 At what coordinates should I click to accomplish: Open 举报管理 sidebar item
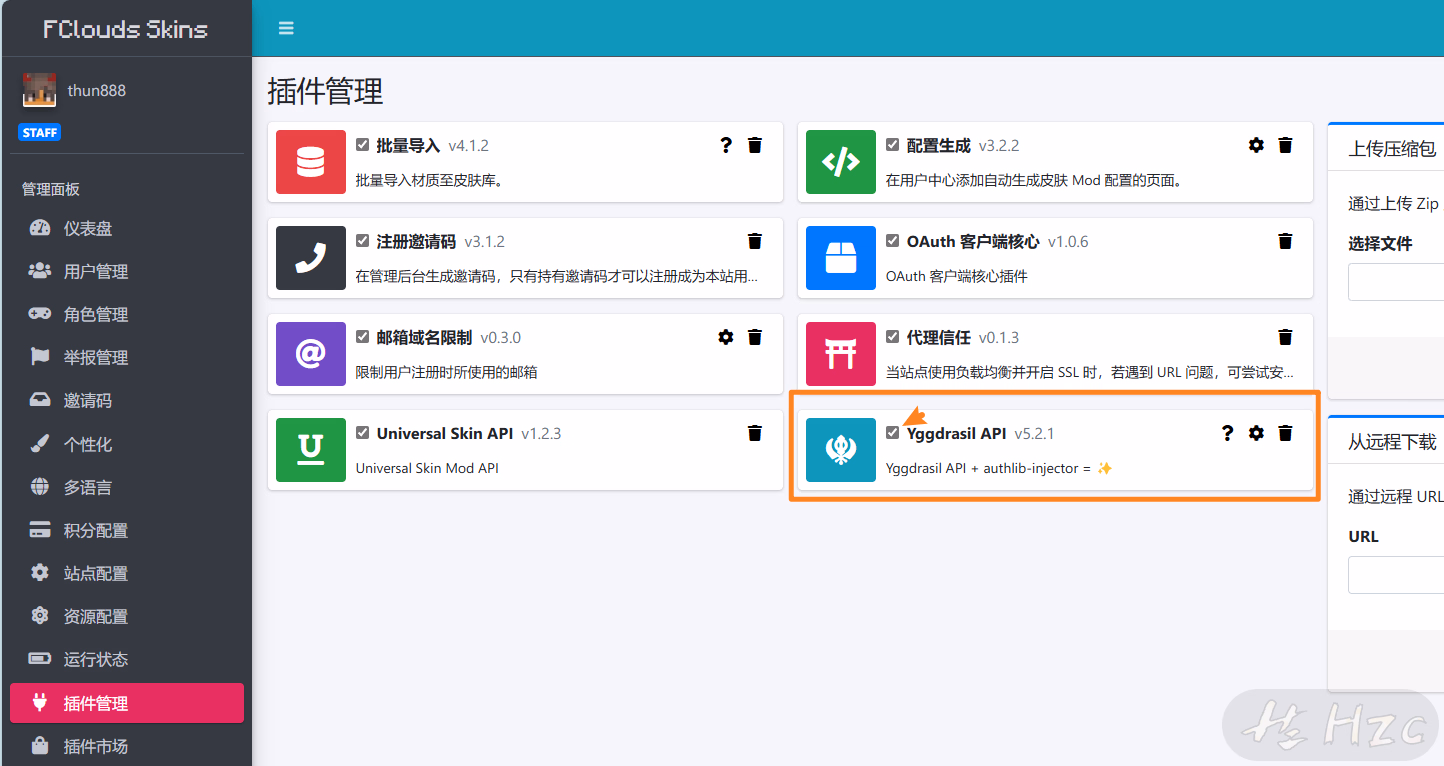(x=127, y=357)
